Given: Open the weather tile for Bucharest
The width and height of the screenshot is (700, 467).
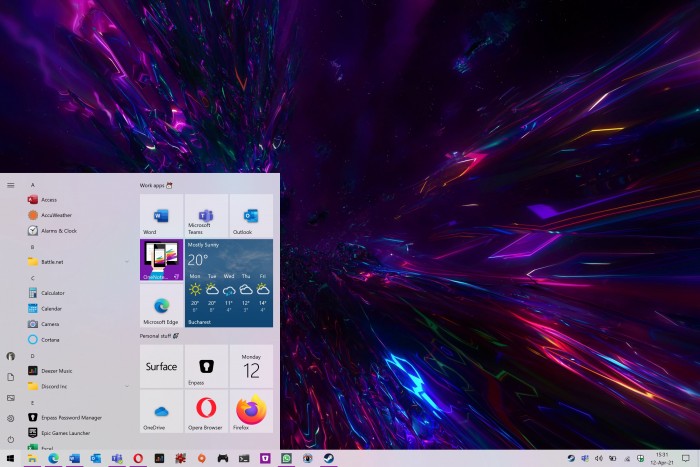Looking at the screenshot, I should tap(229, 283).
